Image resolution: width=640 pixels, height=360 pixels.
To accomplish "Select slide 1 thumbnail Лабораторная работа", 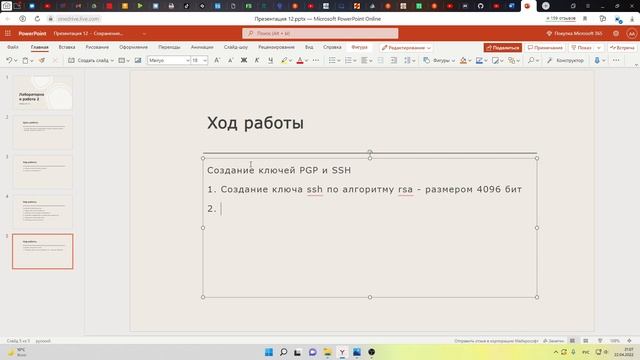I will (43, 93).
